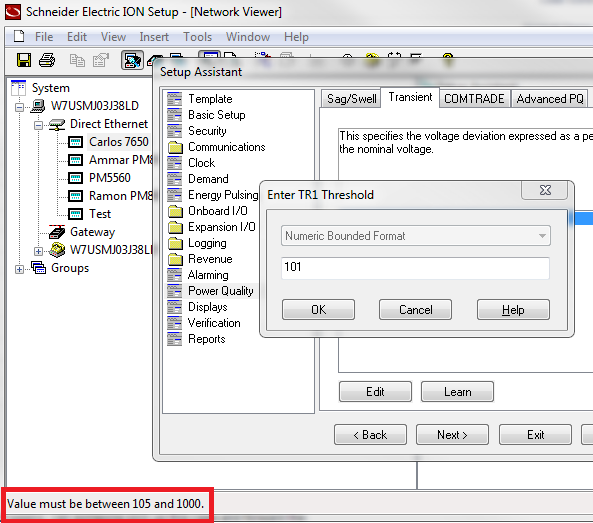Advance with the Next button
The image size is (593, 523).
coord(452,435)
